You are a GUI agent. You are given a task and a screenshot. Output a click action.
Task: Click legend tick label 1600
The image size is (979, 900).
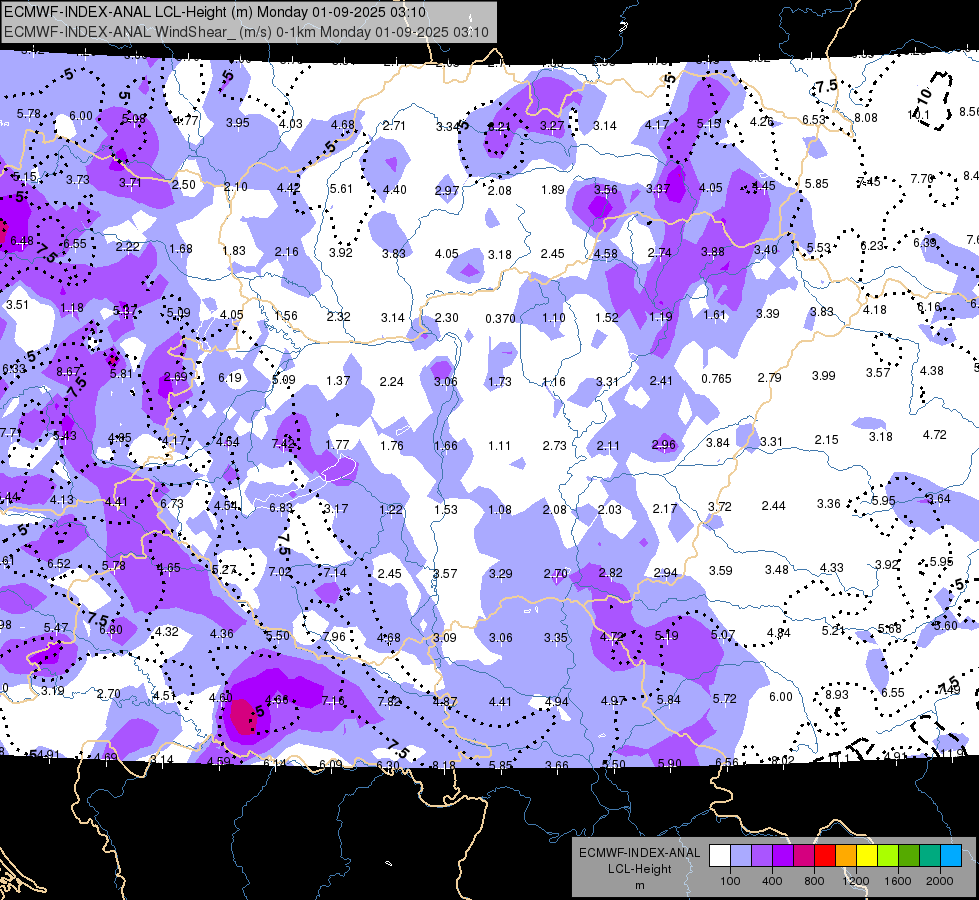pyautogui.click(x=898, y=881)
